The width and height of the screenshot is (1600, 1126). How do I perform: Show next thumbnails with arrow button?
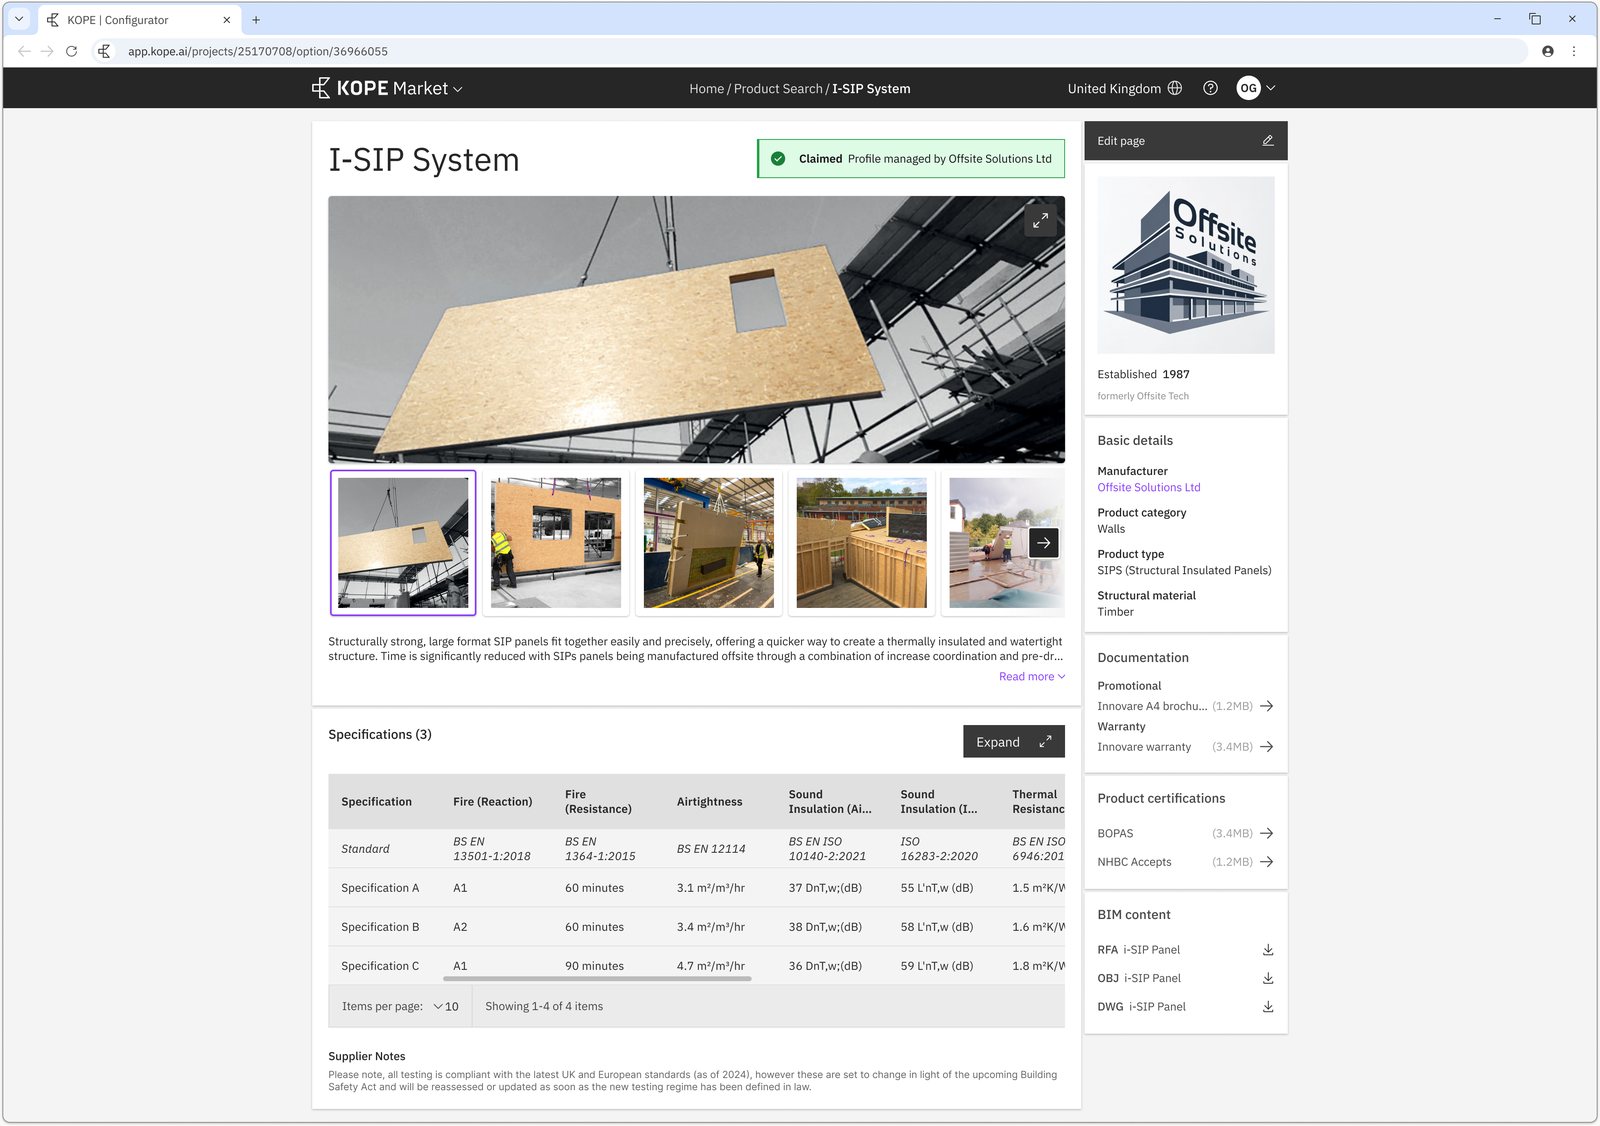(x=1043, y=543)
